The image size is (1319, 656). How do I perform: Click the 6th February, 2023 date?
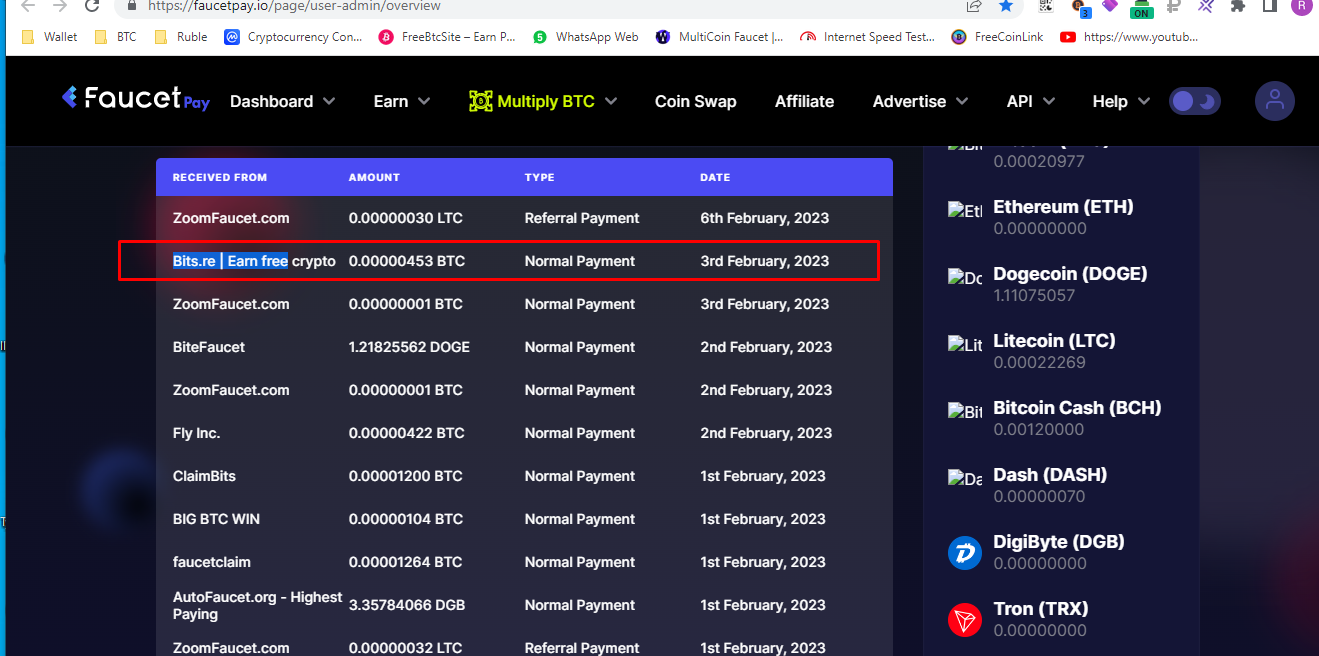click(765, 218)
